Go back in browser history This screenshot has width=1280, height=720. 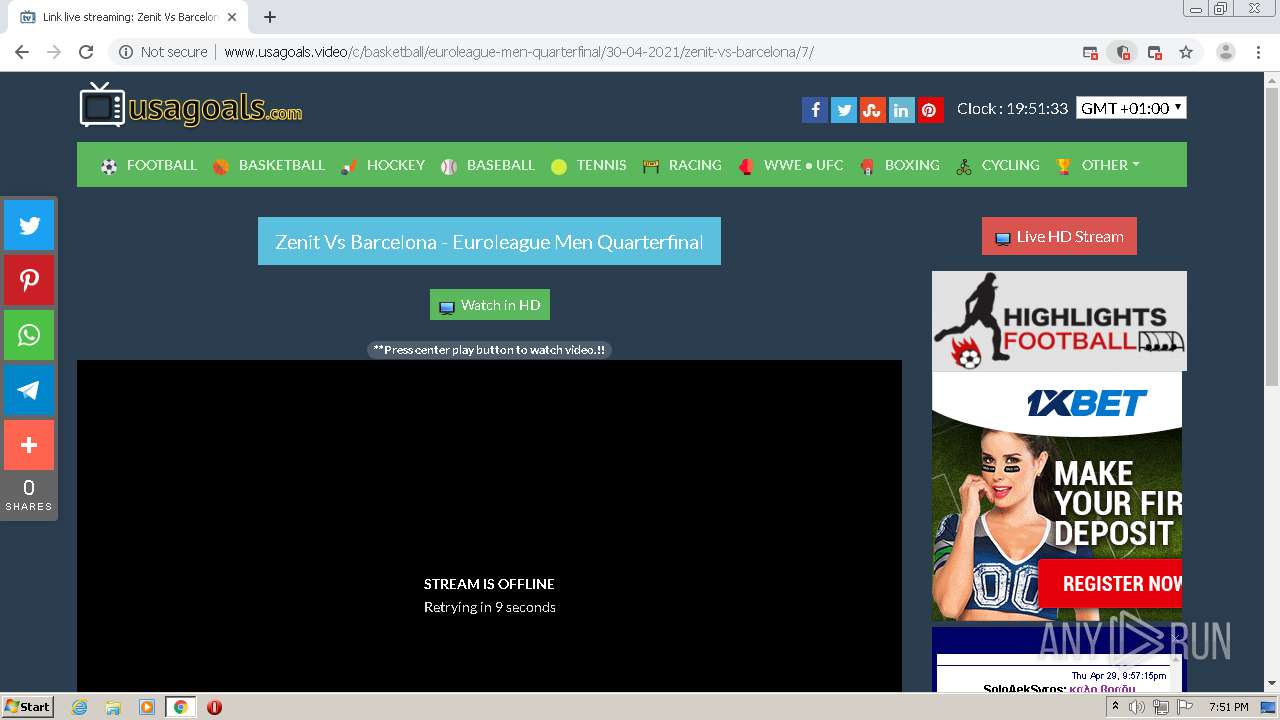(22, 52)
